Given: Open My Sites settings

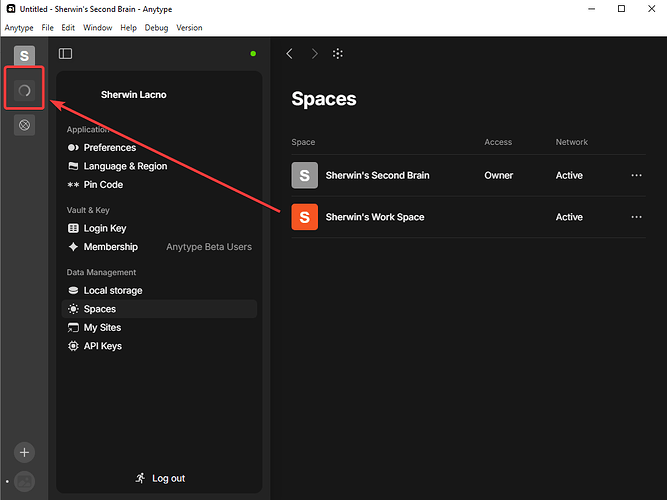Looking at the screenshot, I should pyautogui.click(x=159, y=328).
